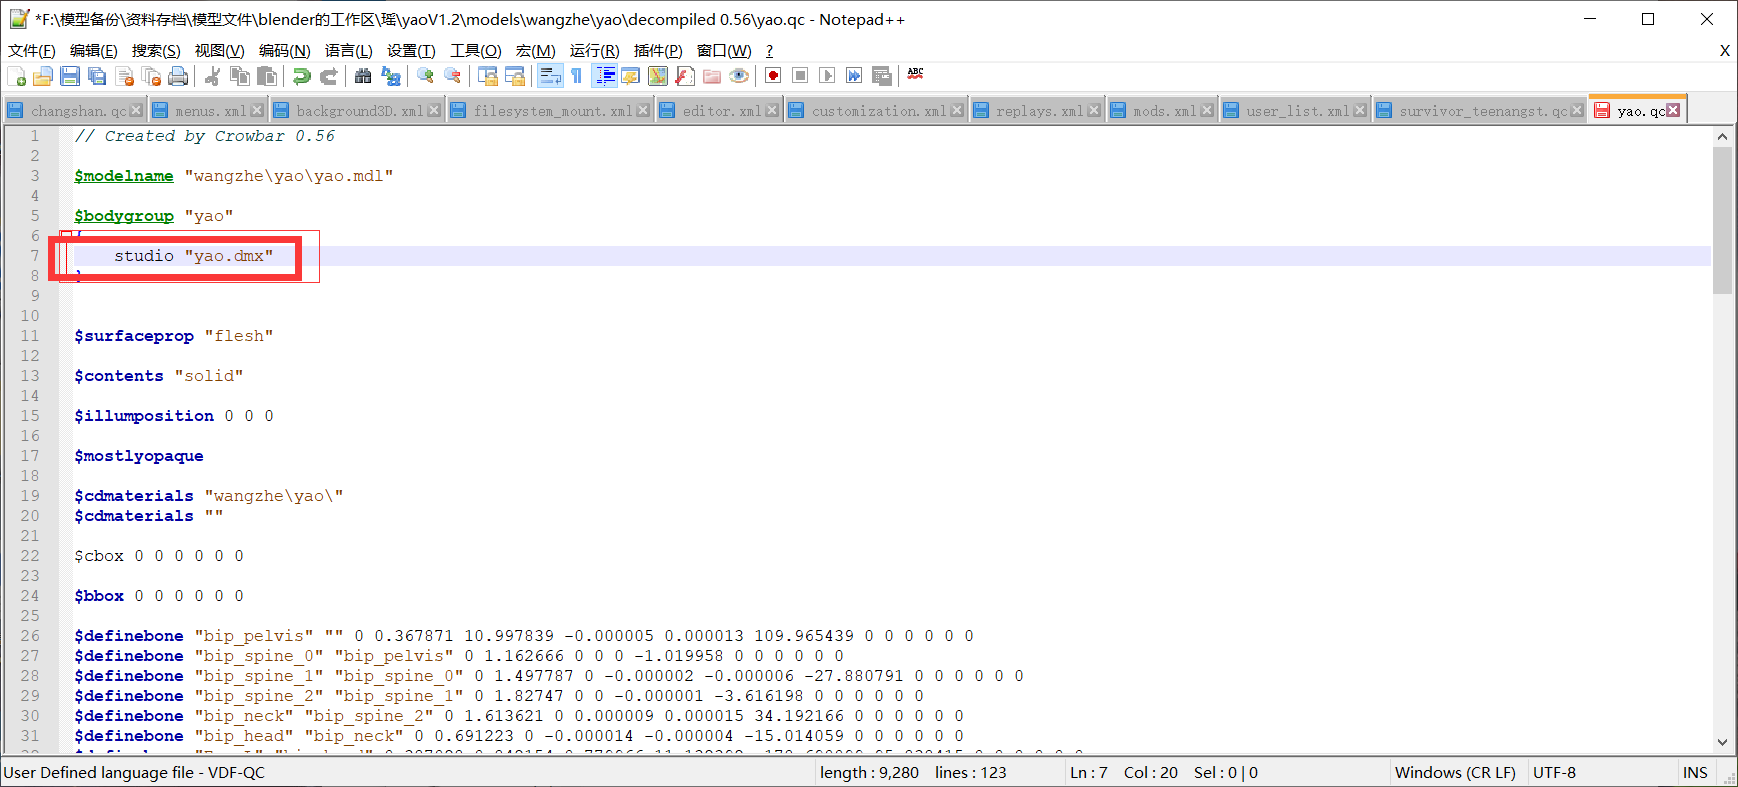Image resolution: width=1738 pixels, height=787 pixels.
Task: Toggle show all characters pilcrow
Action: click(577, 76)
